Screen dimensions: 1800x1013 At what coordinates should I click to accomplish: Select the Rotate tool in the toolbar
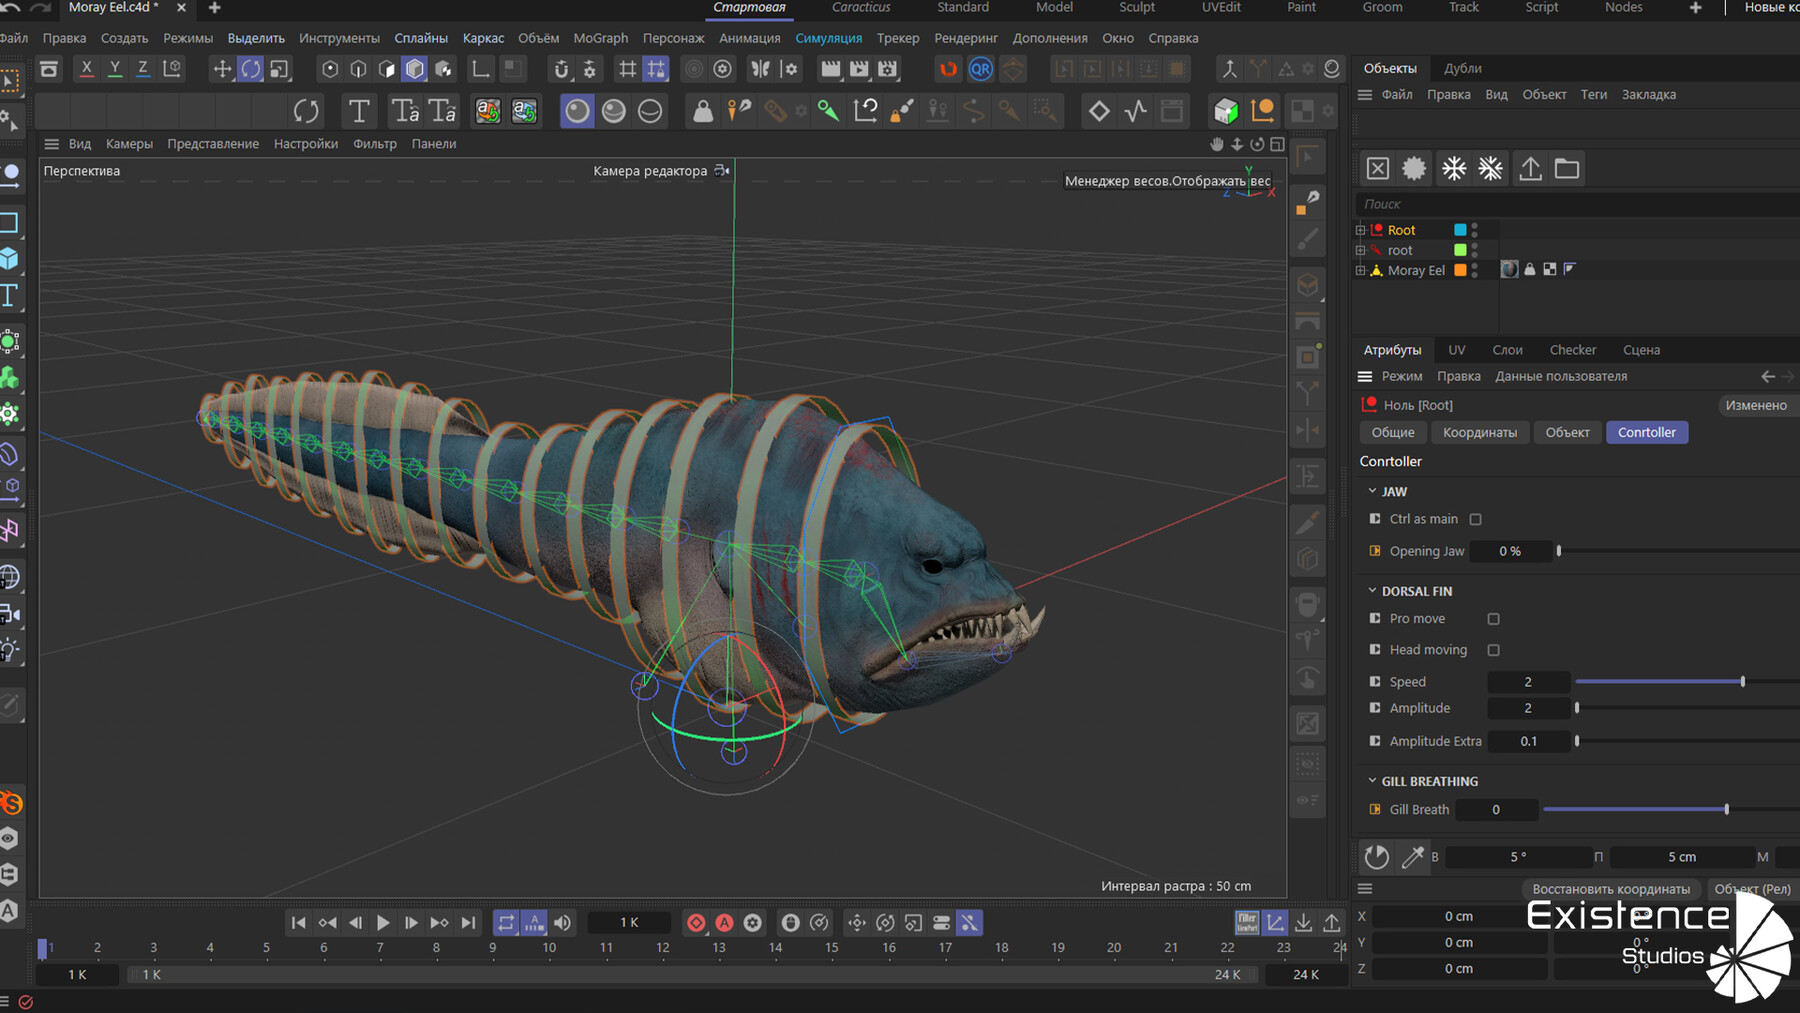pyautogui.click(x=251, y=68)
